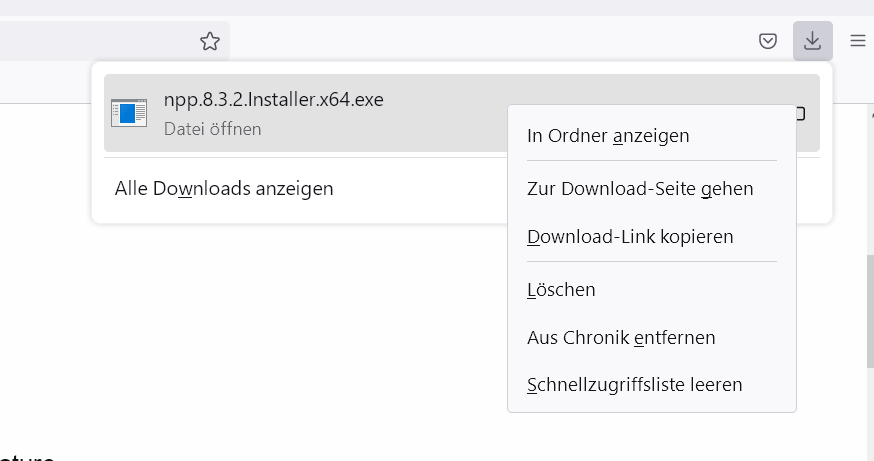Select "Alle Downloads anzeigen"
This screenshot has width=874, height=461.
coord(224,188)
